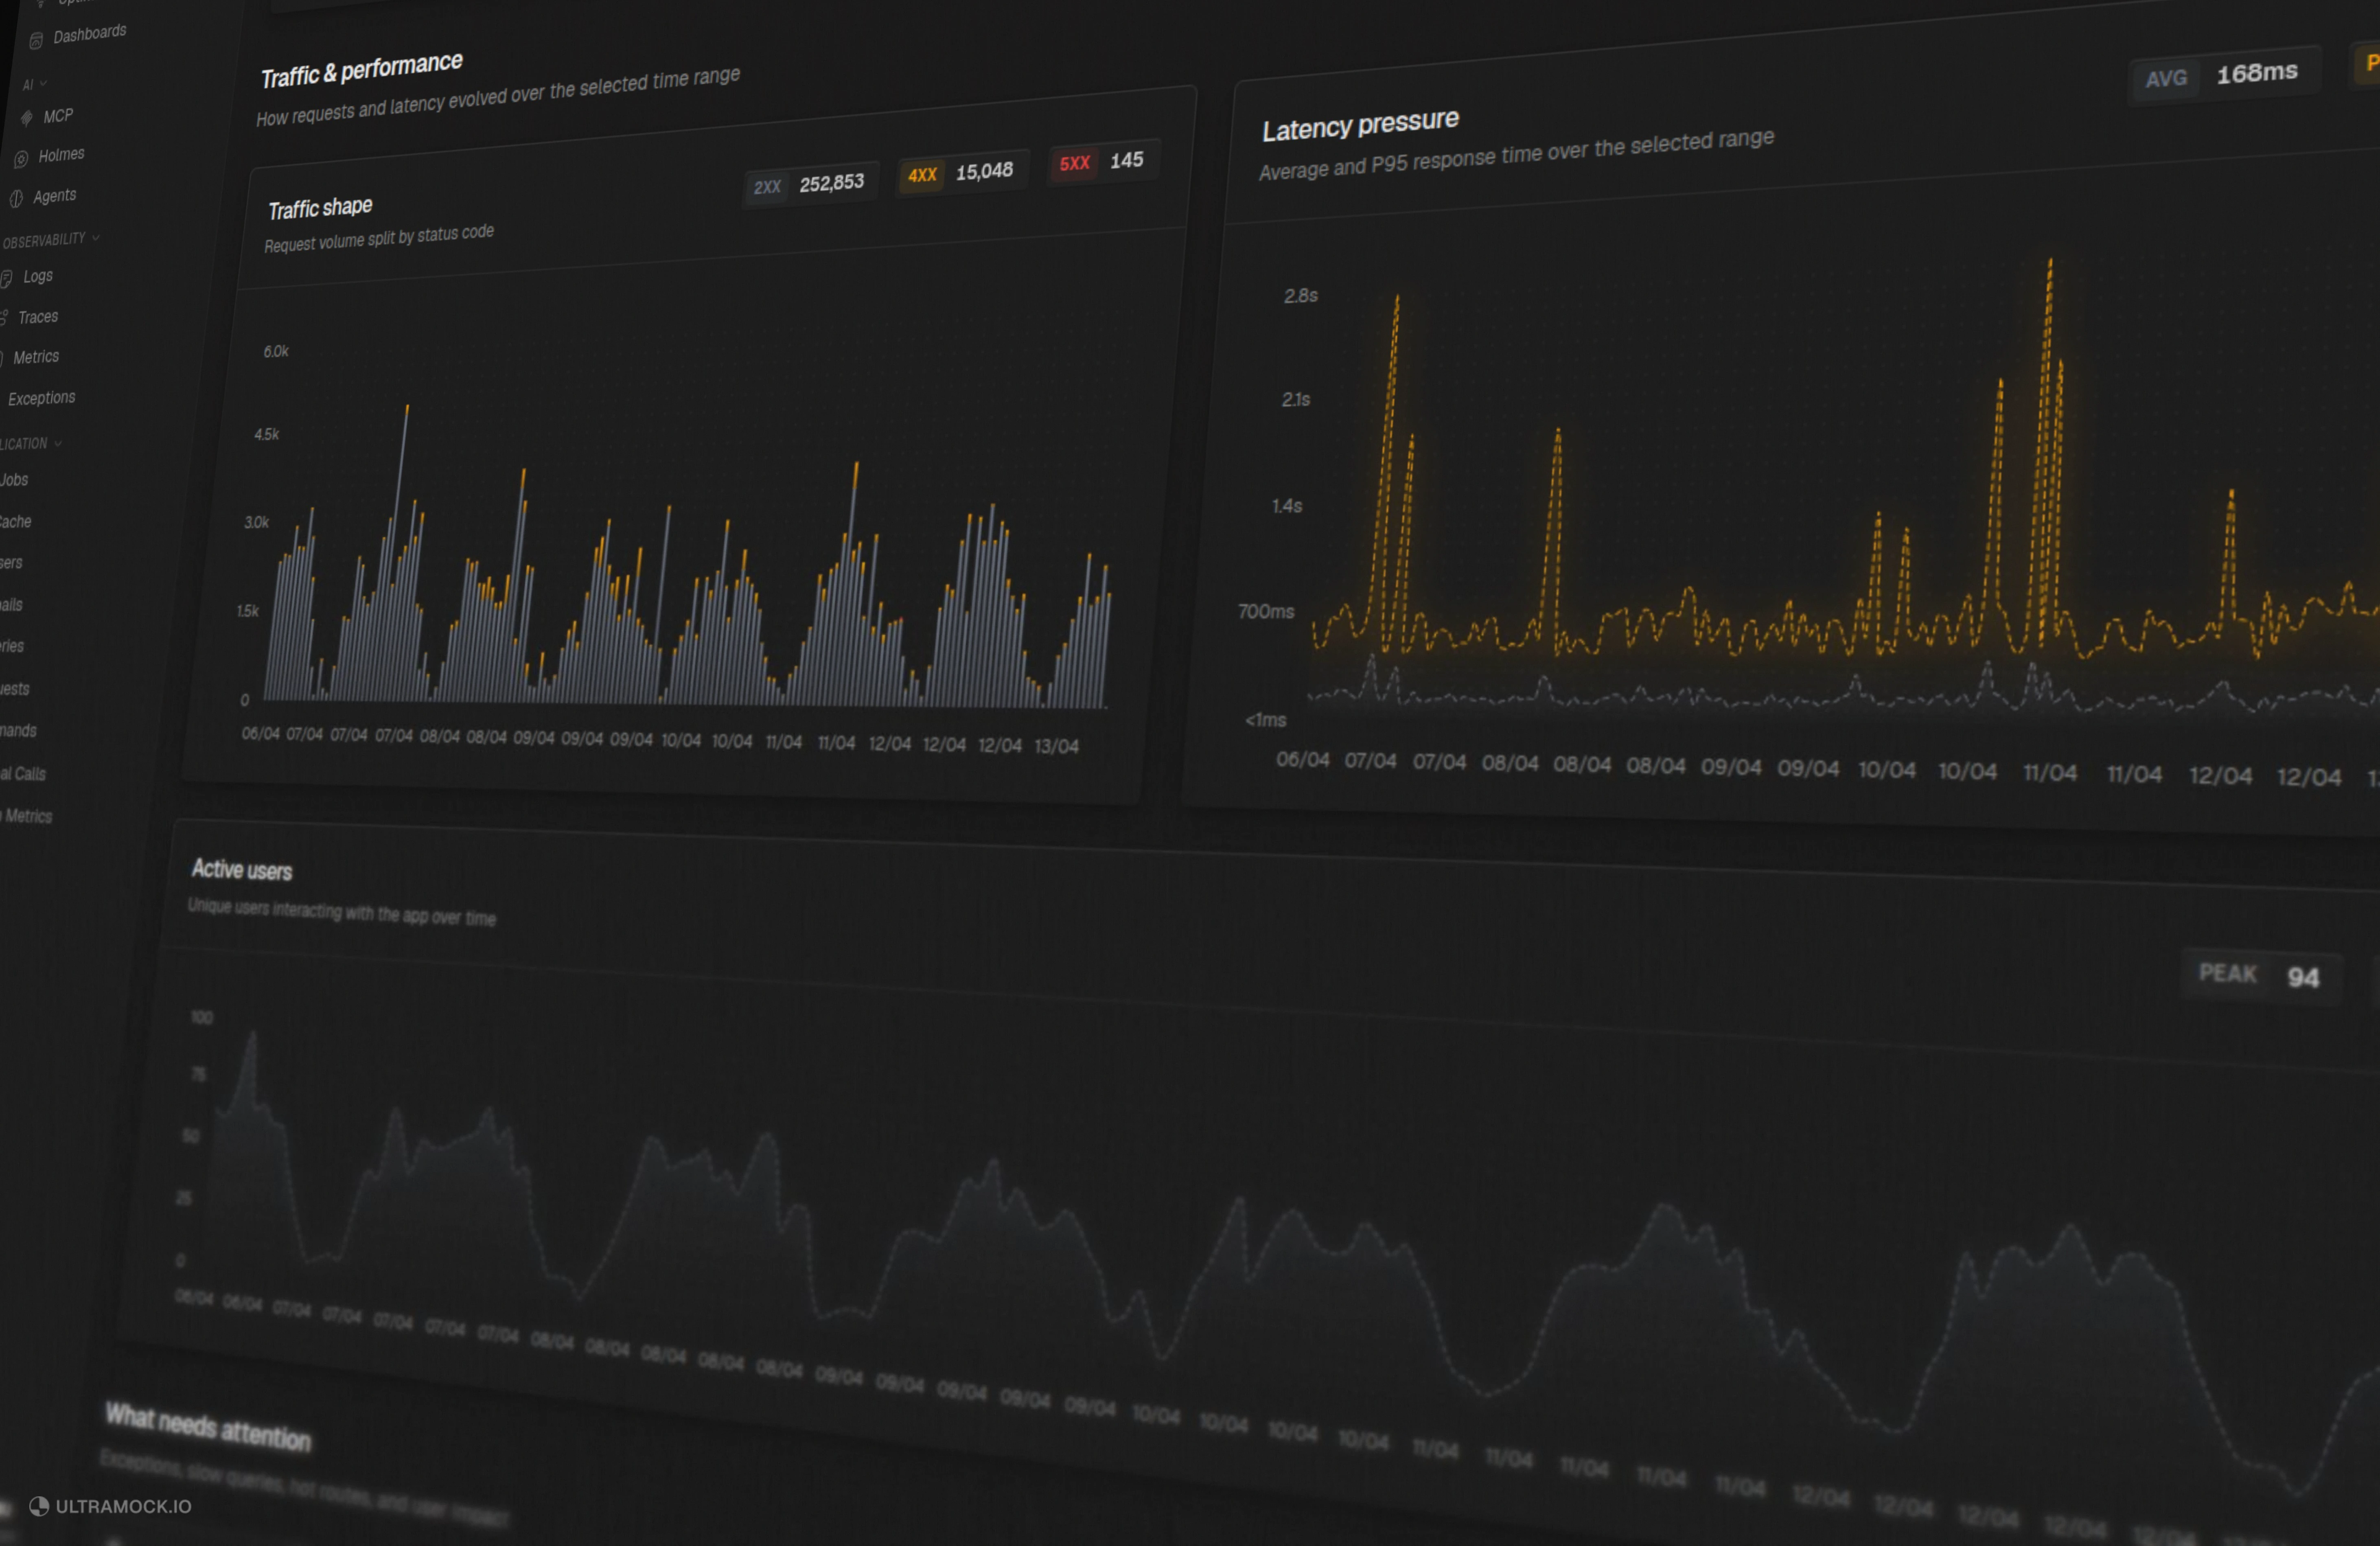The height and width of the screenshot is (1546, 2380).
Task: Collapse the Observability section chevron
Action: [96, 238]
